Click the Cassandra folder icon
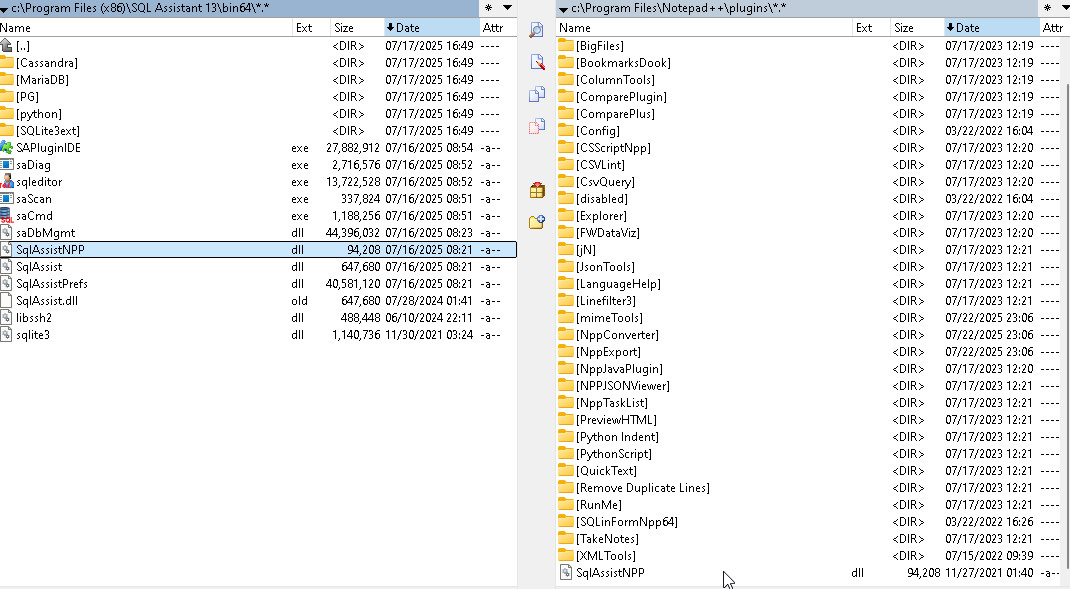 pos(7,63)
